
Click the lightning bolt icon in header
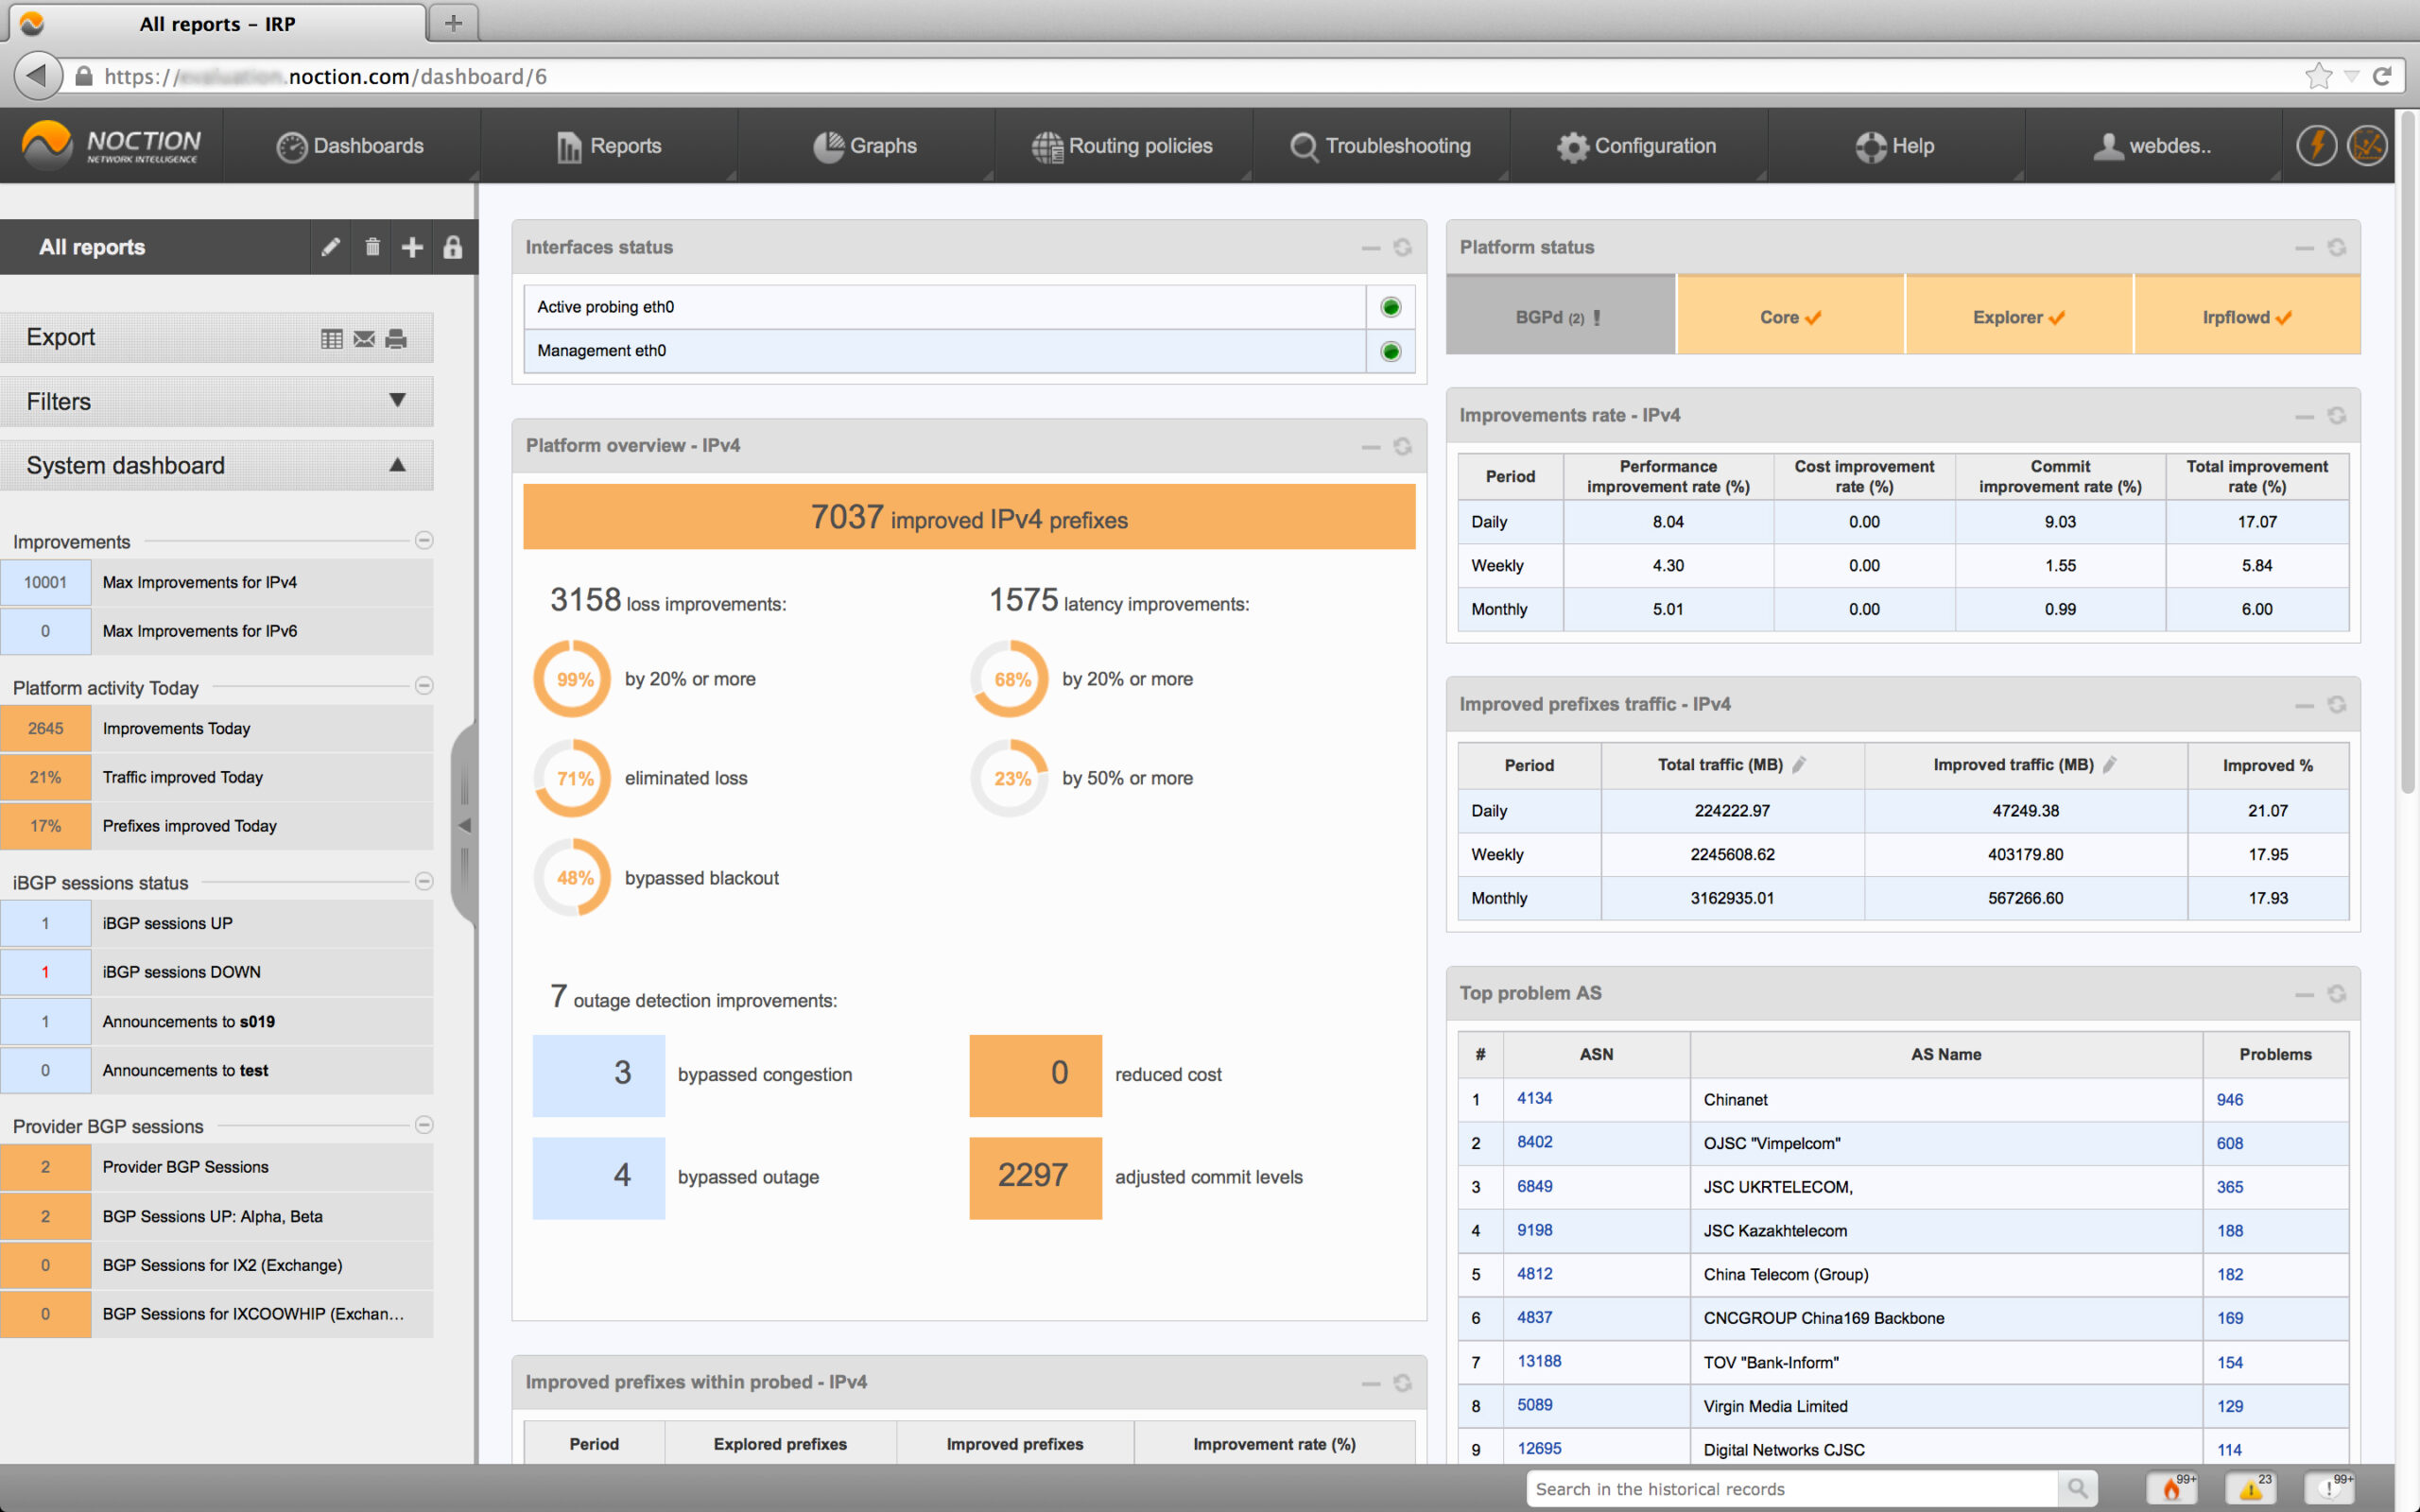pos(2316,146)
